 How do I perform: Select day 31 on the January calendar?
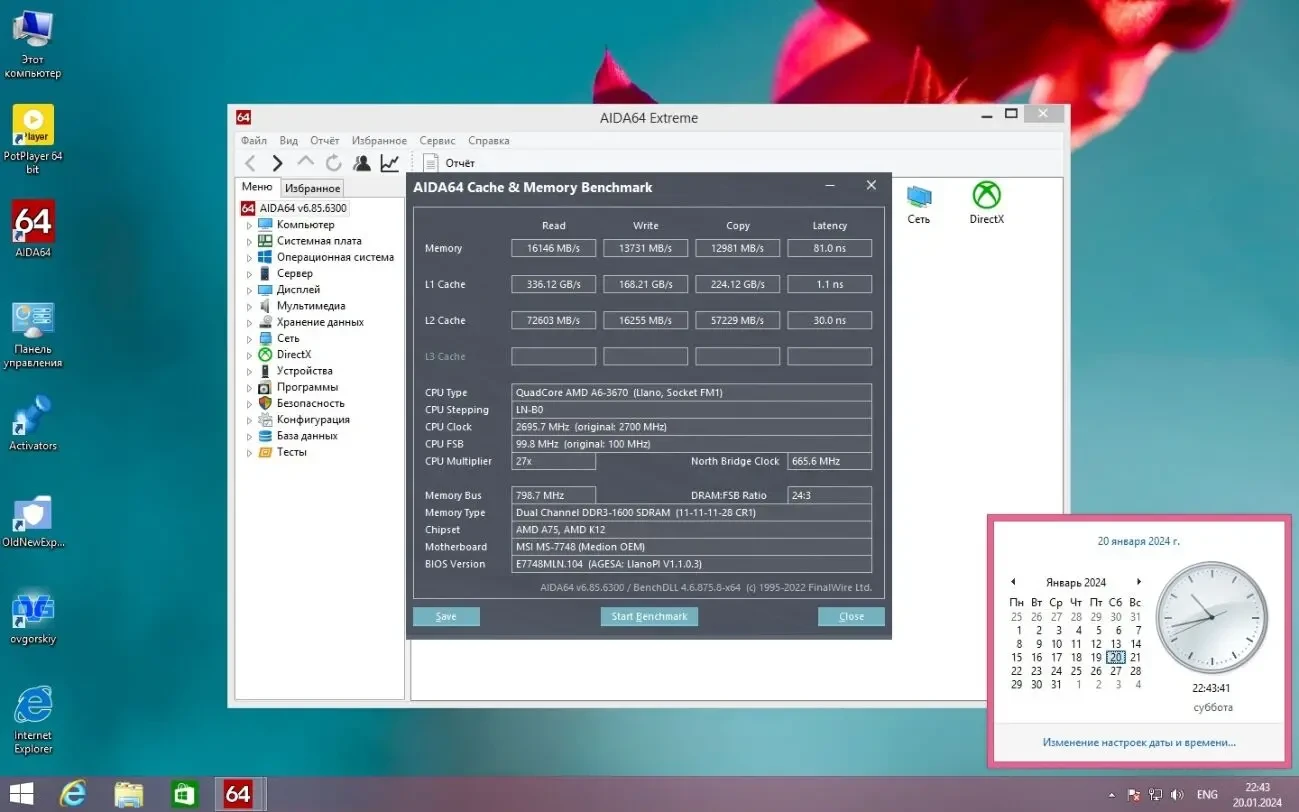point(1056,684)
